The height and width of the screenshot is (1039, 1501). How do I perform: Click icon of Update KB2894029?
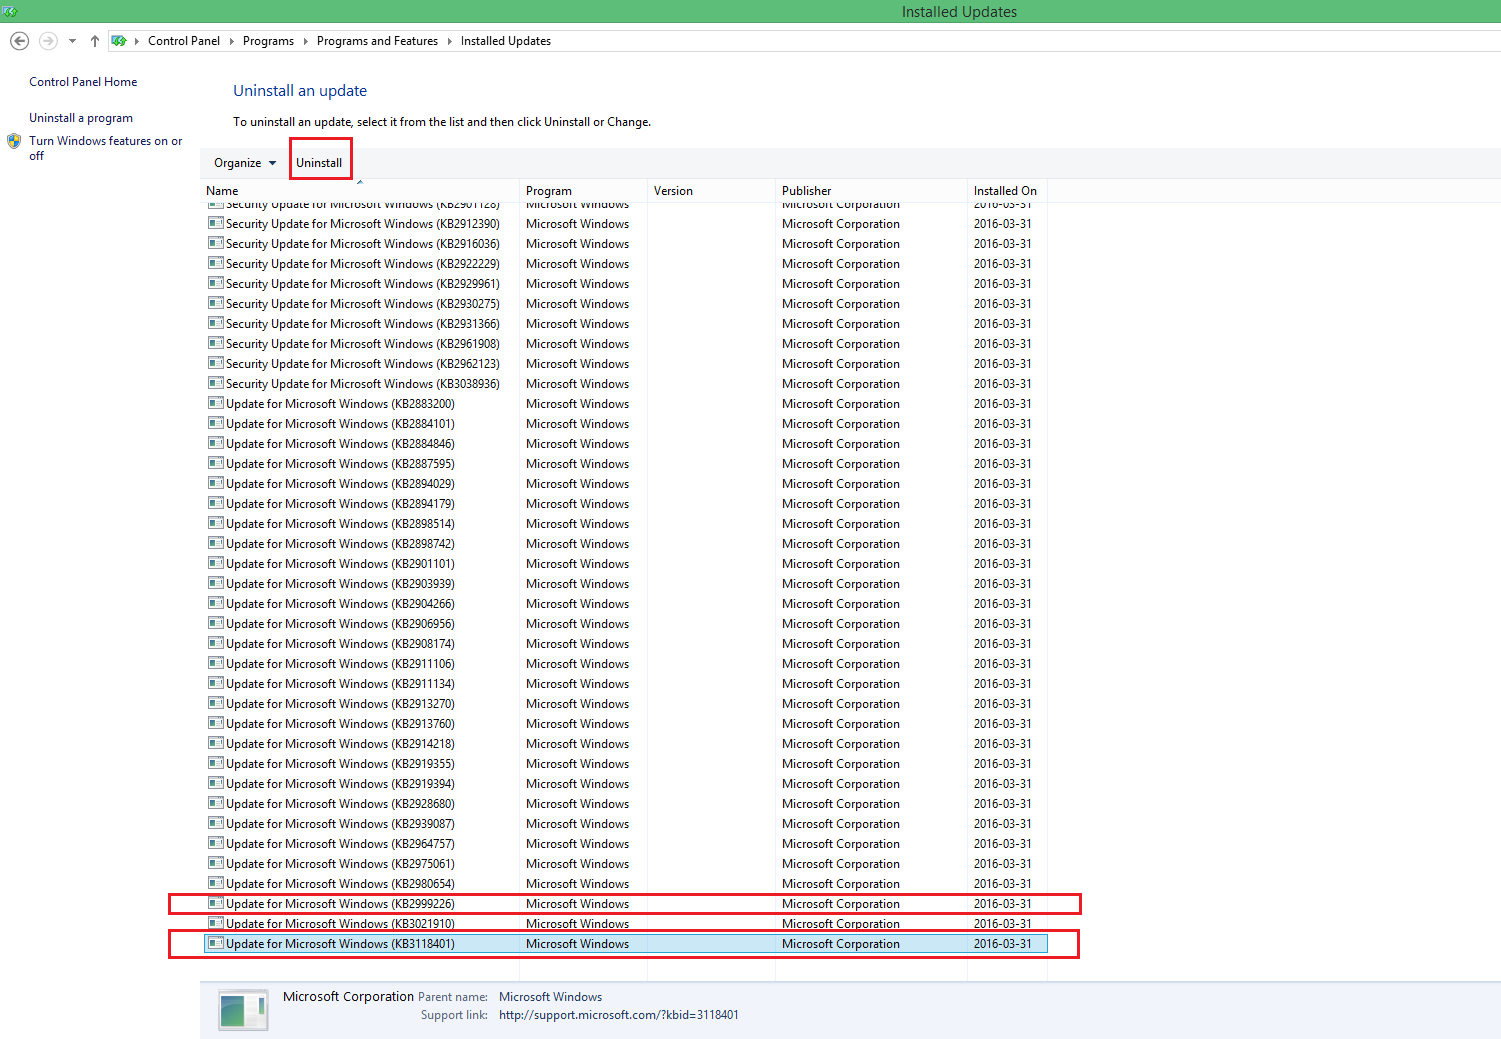click(215, 483)
